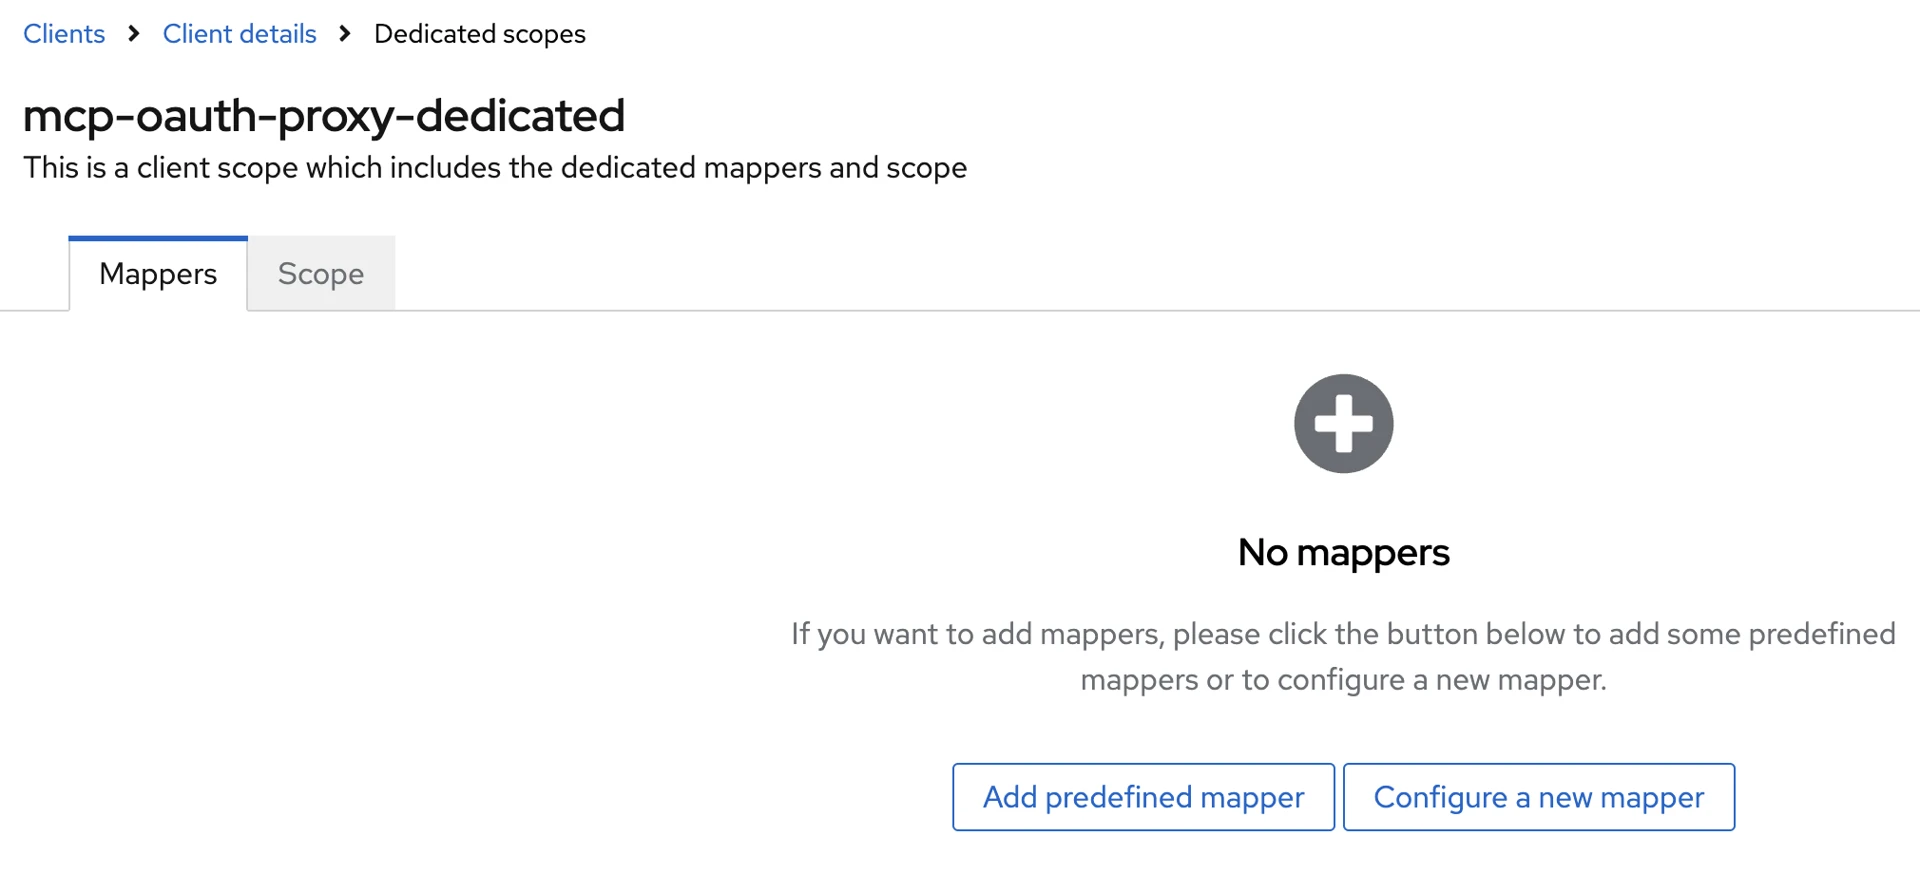
Task: Click Configure a new mapper
Action: click(x=1539, y=797)
